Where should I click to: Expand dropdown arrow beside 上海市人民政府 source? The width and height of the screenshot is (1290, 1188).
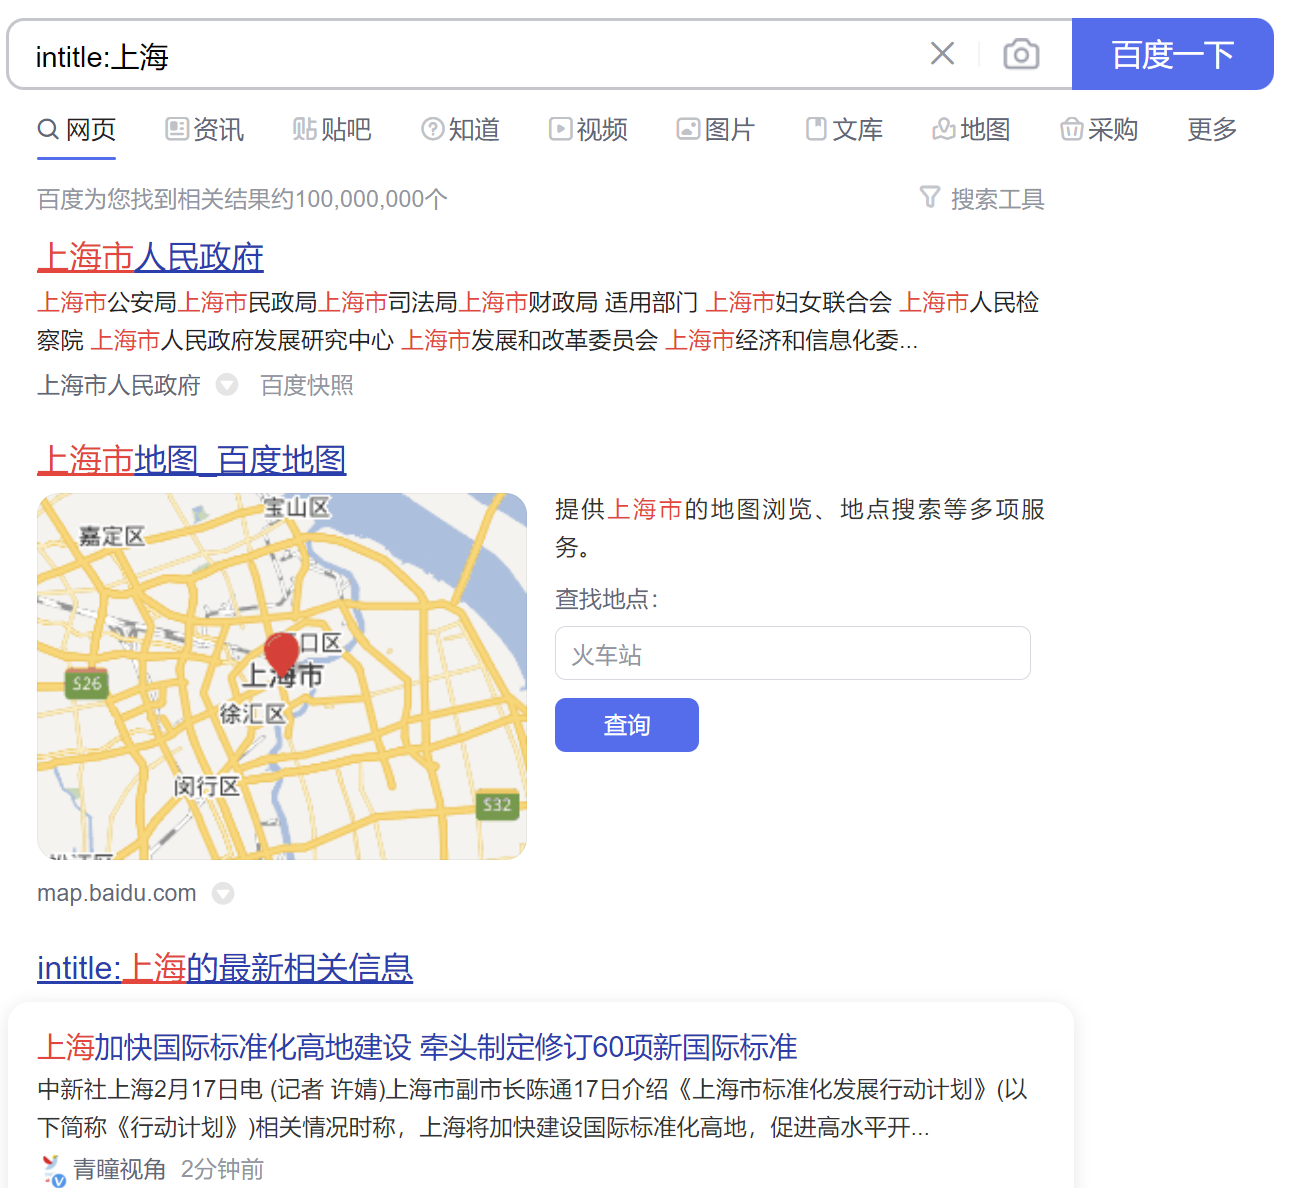(227, 385)
